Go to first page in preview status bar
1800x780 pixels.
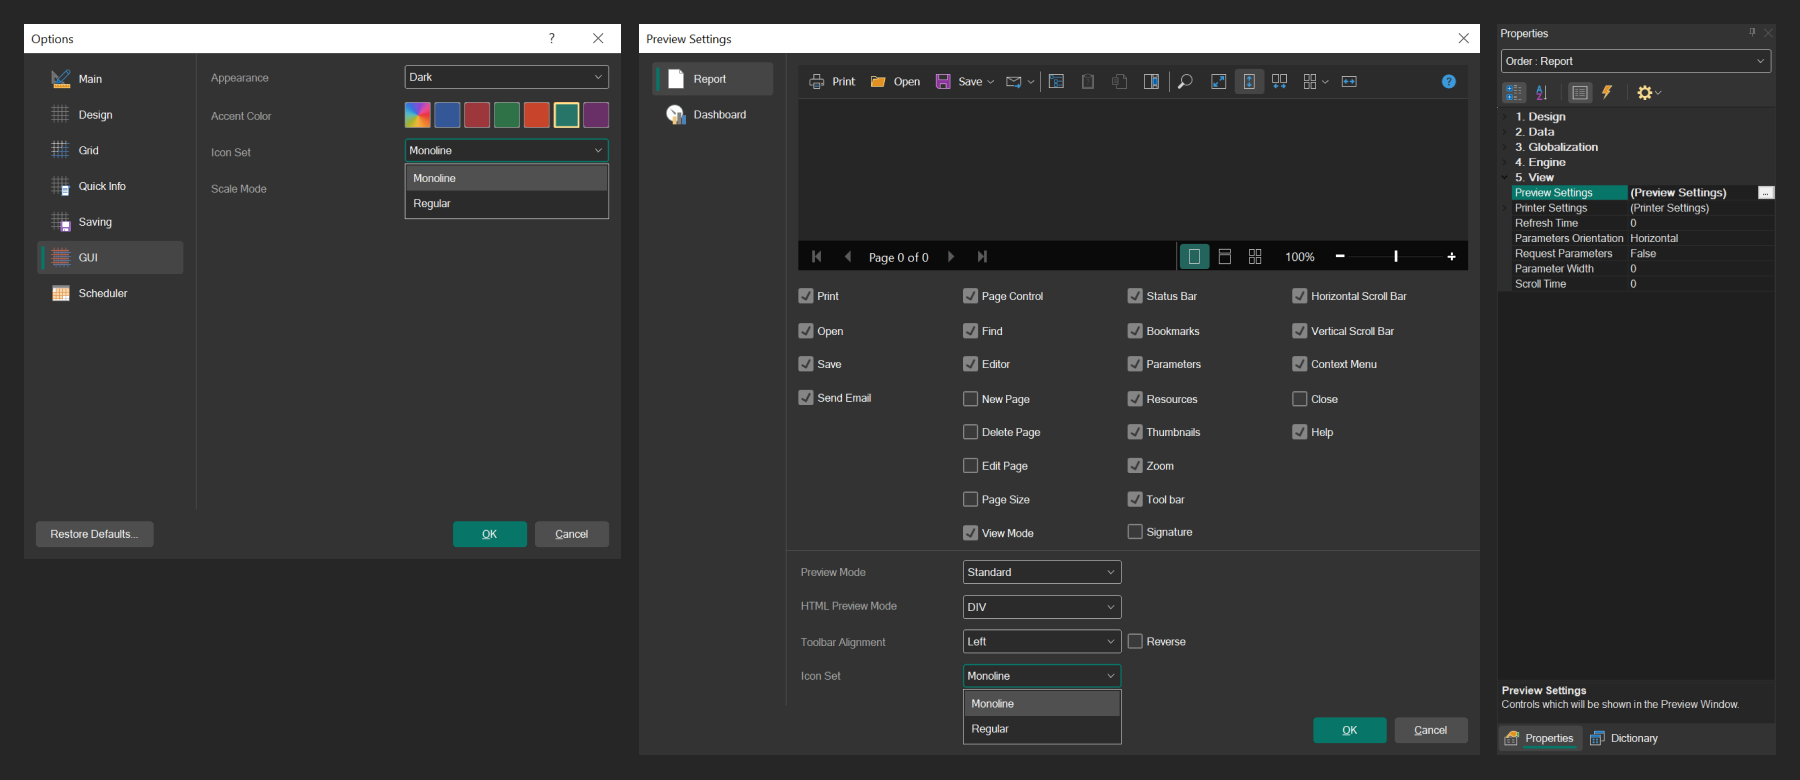pos(817,257)
